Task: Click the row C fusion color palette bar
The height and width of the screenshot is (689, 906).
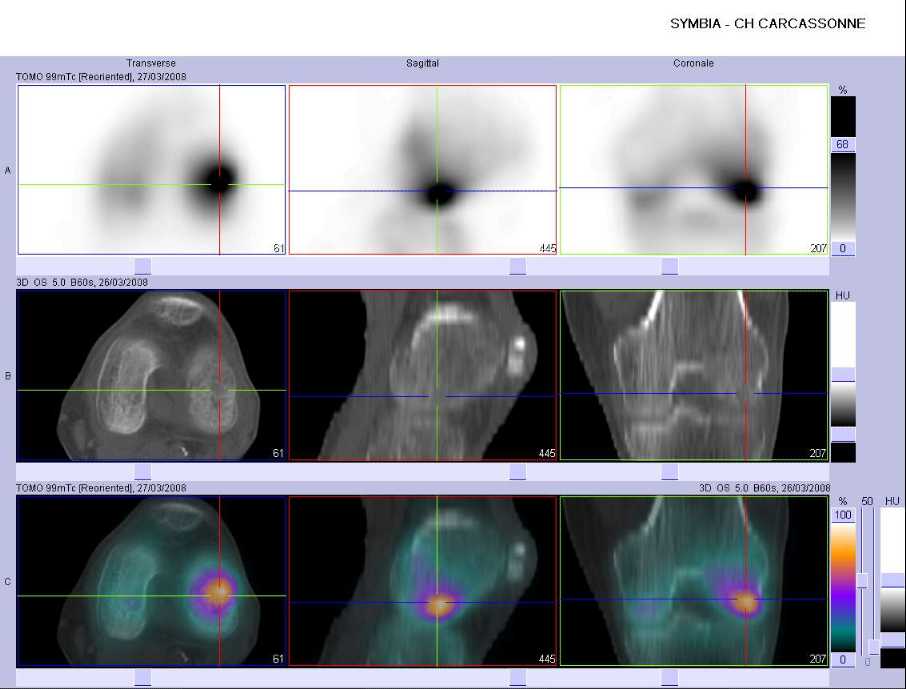Action: pos(843,587)
